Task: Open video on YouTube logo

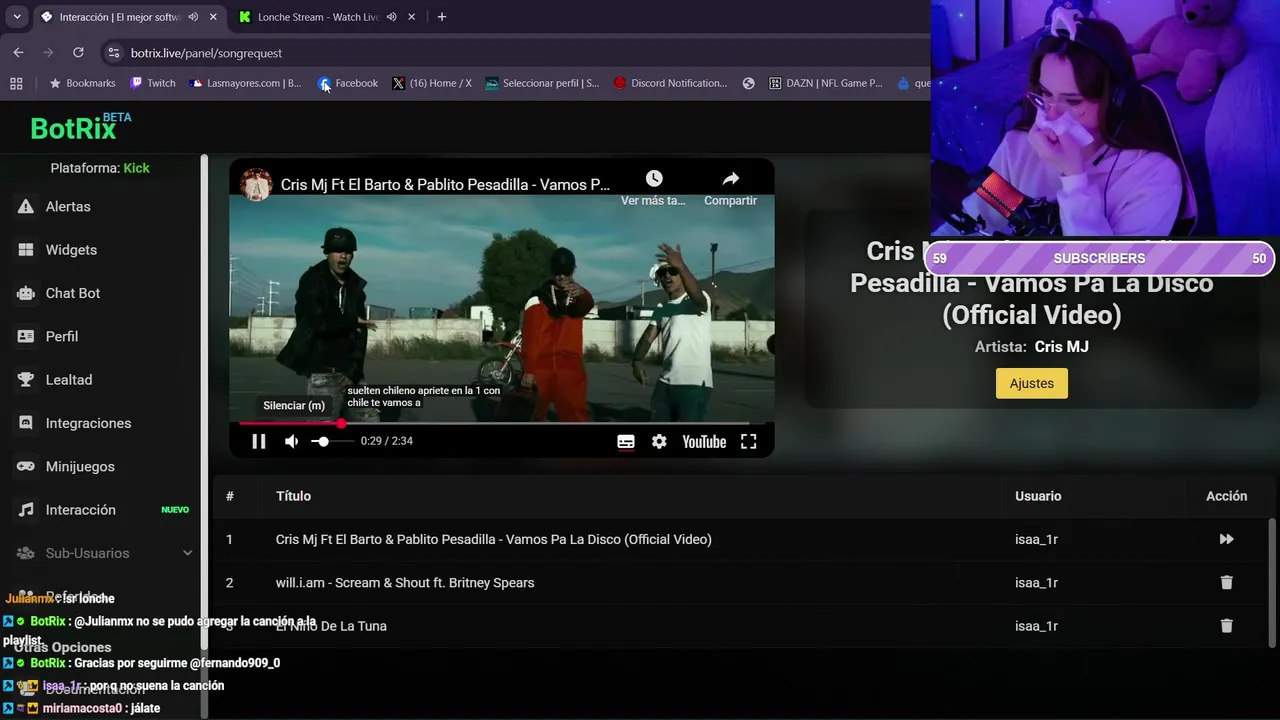Action: point(704,441)
